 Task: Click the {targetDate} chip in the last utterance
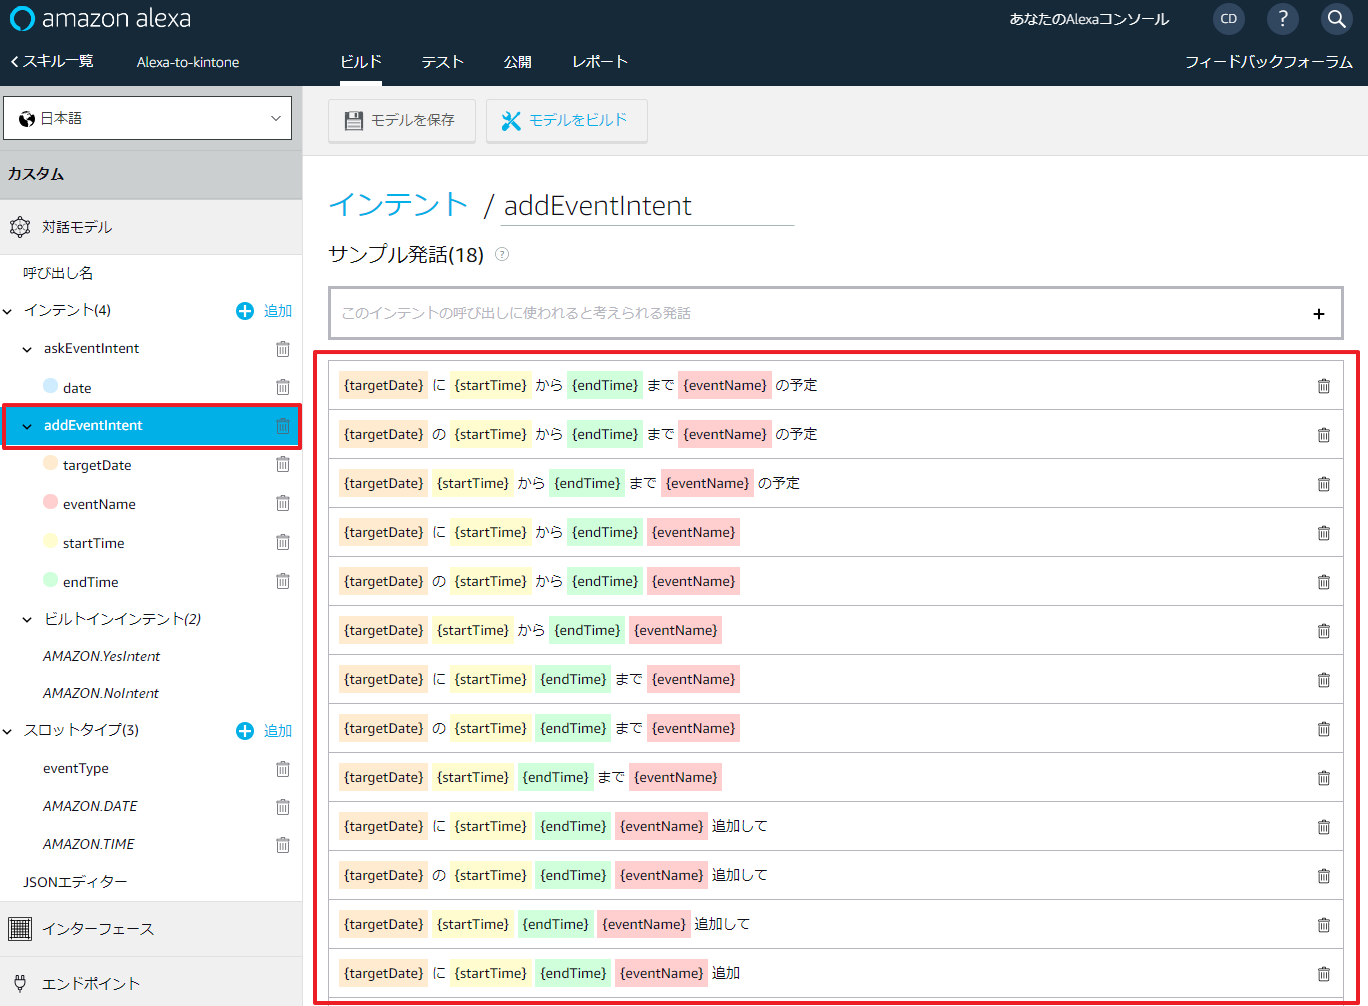(x=384, y=973)
